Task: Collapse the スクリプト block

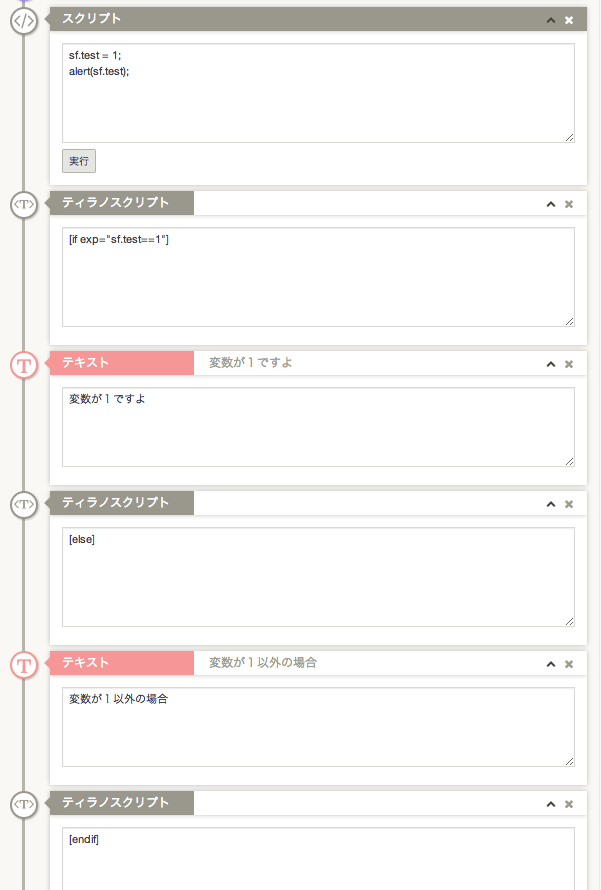Action: click(x=550, y=20)
